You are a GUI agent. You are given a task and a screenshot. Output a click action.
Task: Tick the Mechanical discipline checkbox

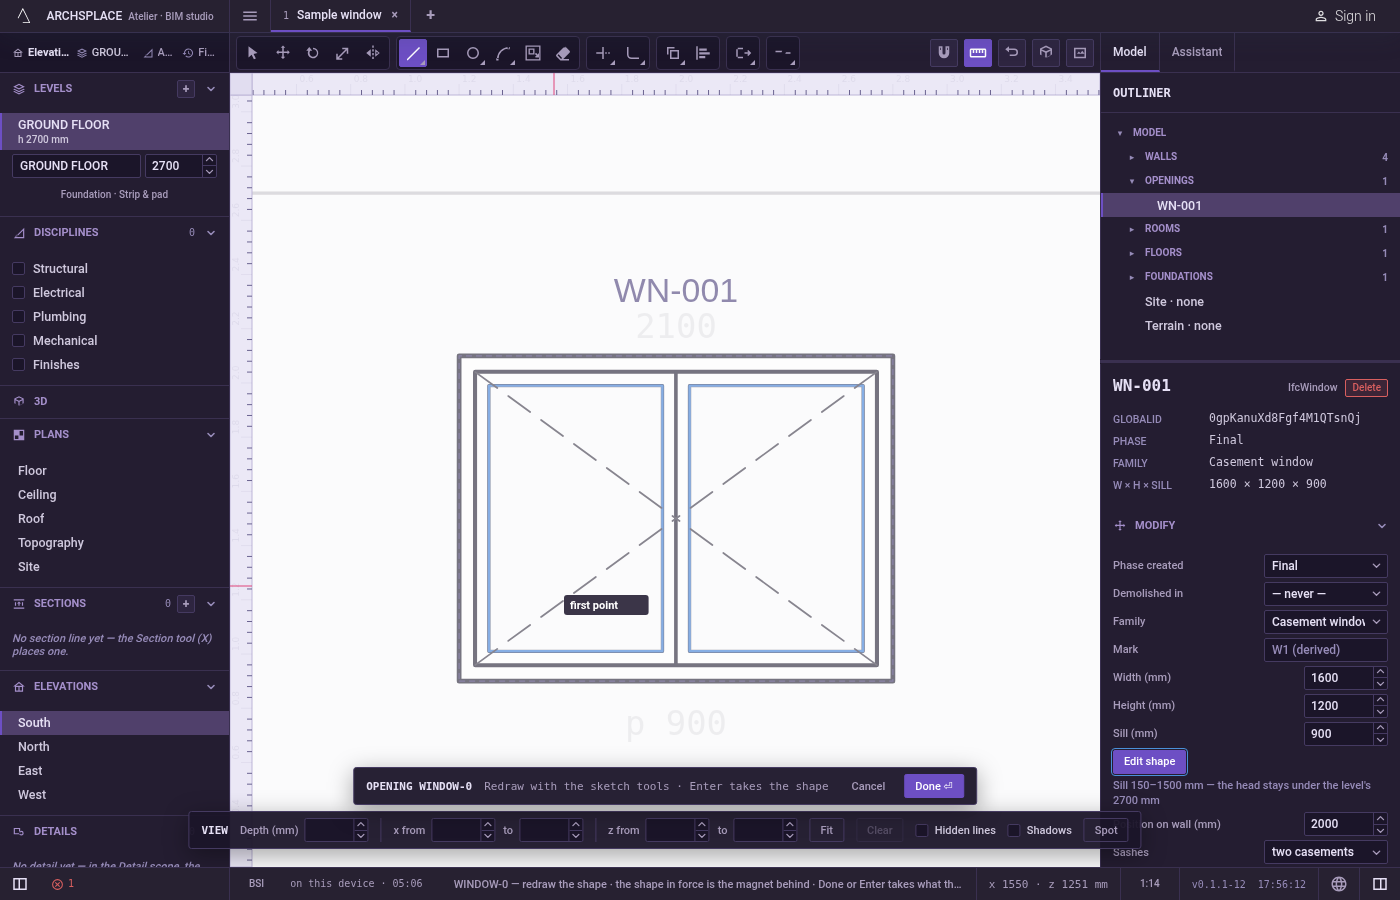18,341
